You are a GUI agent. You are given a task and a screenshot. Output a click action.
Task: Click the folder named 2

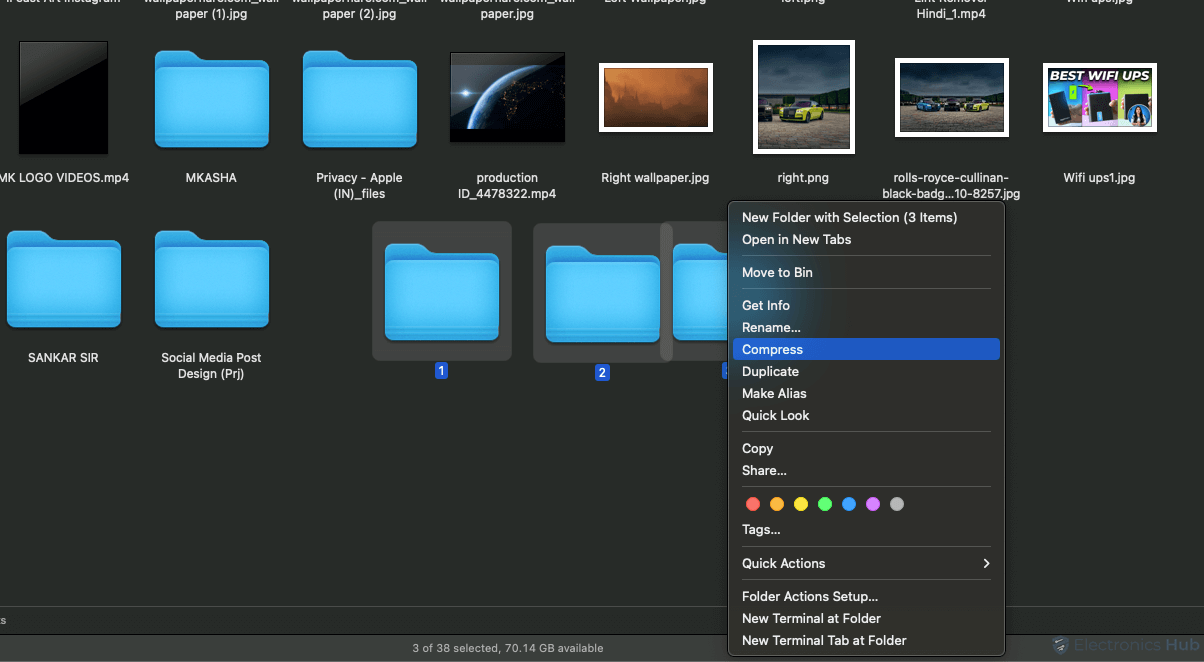pos(601,293)
